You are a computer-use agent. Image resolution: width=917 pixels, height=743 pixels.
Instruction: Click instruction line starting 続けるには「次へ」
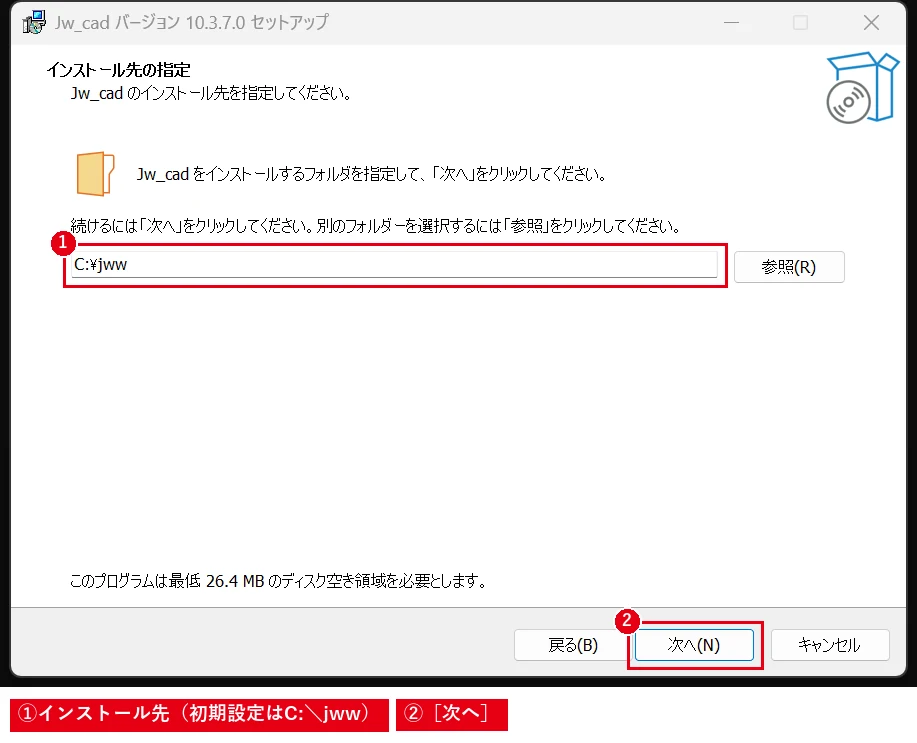point(375,226)
